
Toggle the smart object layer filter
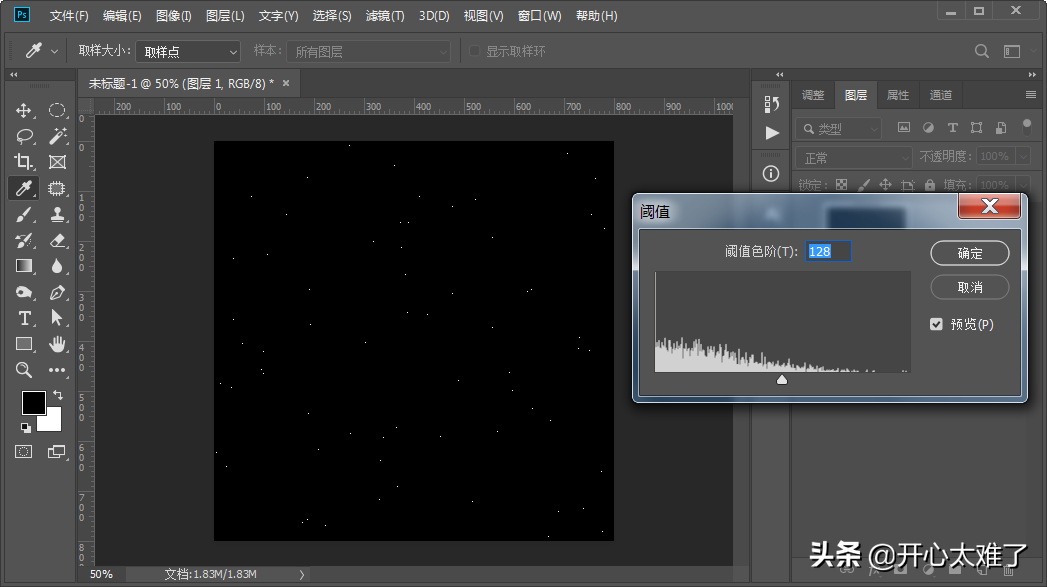[x=1001, y=128]
